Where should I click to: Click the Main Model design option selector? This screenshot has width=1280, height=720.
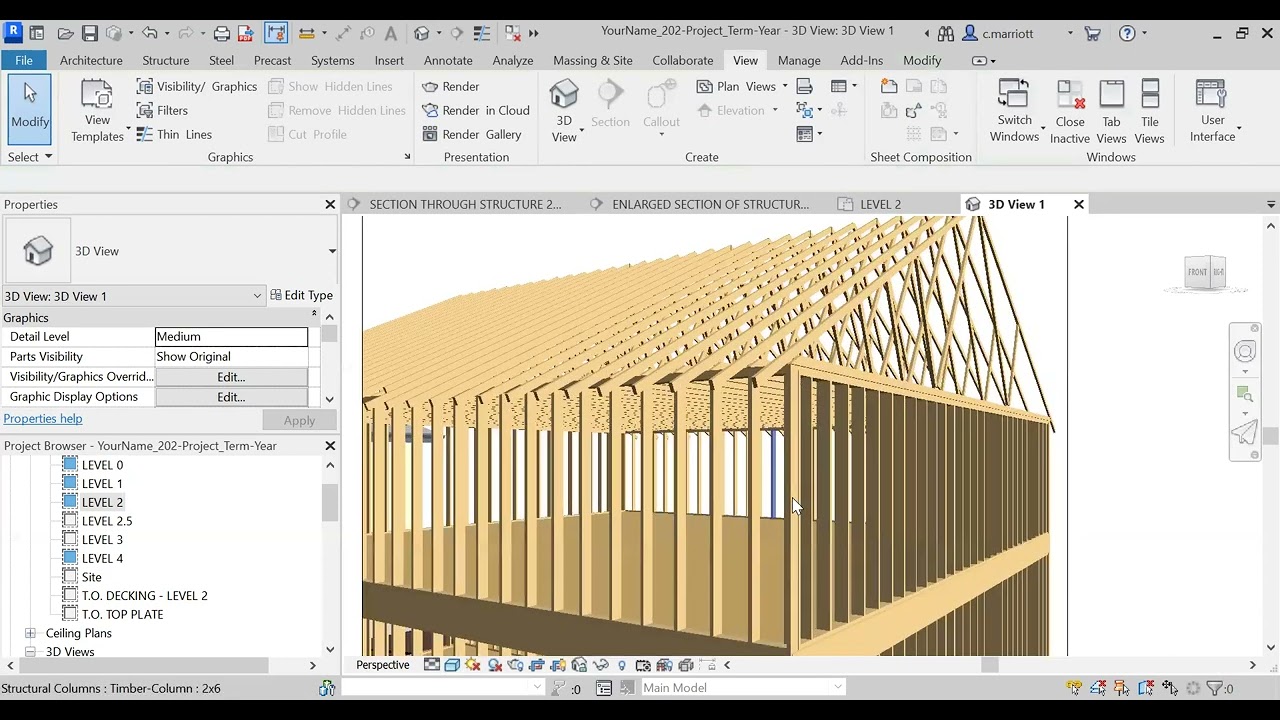743,687
